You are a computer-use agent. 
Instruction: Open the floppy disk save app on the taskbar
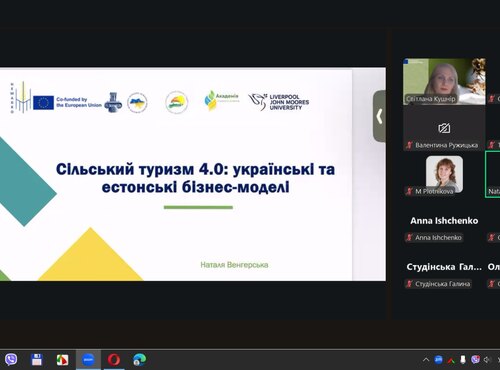[x=37, y=360]
